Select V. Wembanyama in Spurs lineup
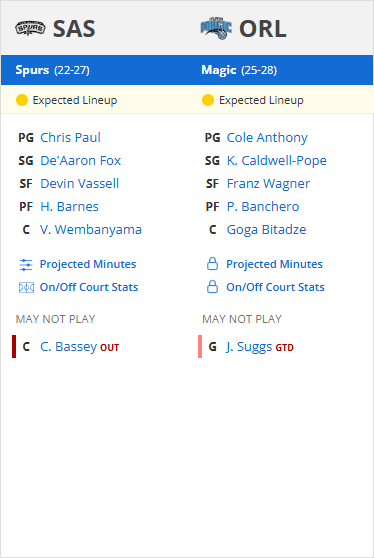 pos(91,230)
